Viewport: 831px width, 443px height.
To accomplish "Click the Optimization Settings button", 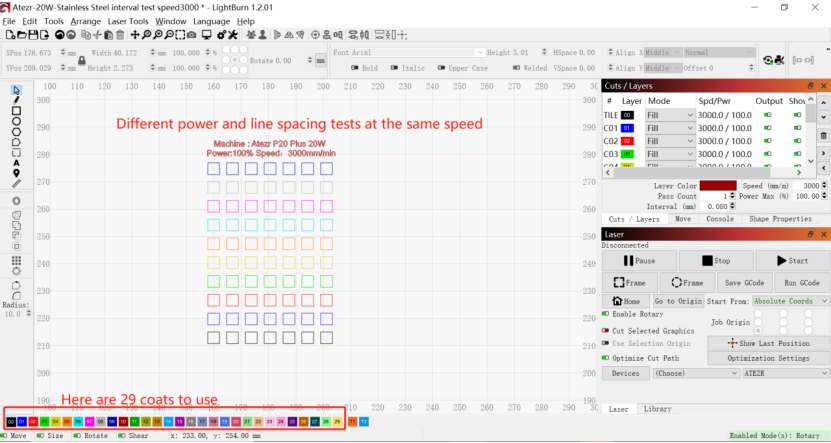I will [768, 358].
